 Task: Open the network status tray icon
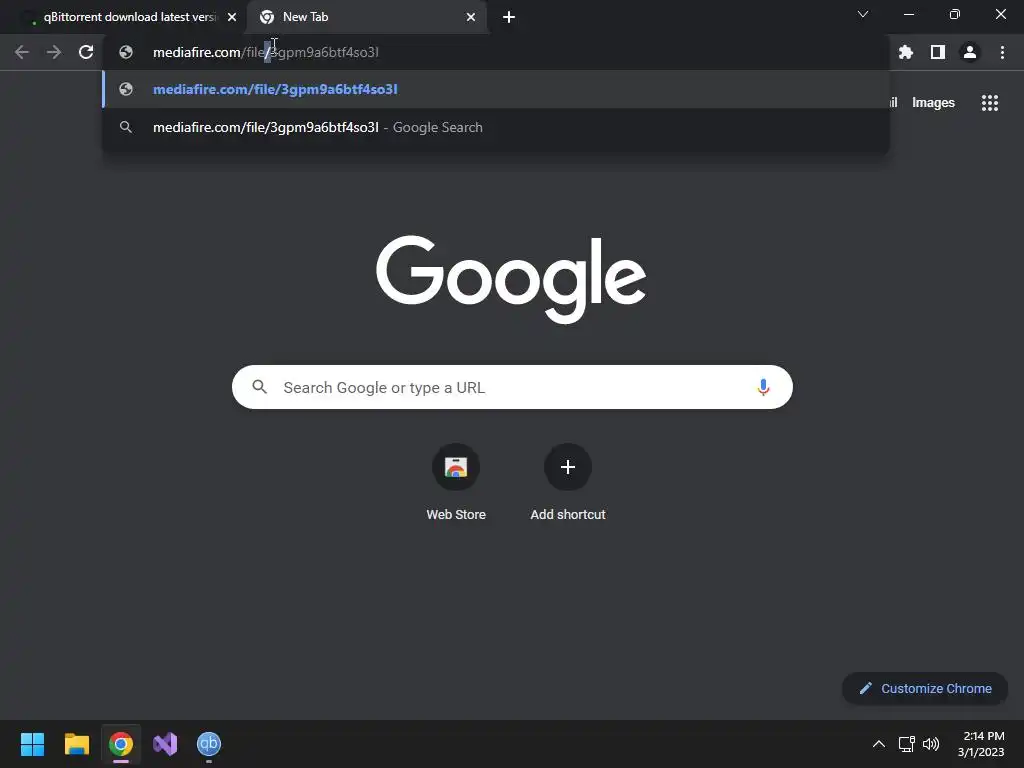coord(906,744)
